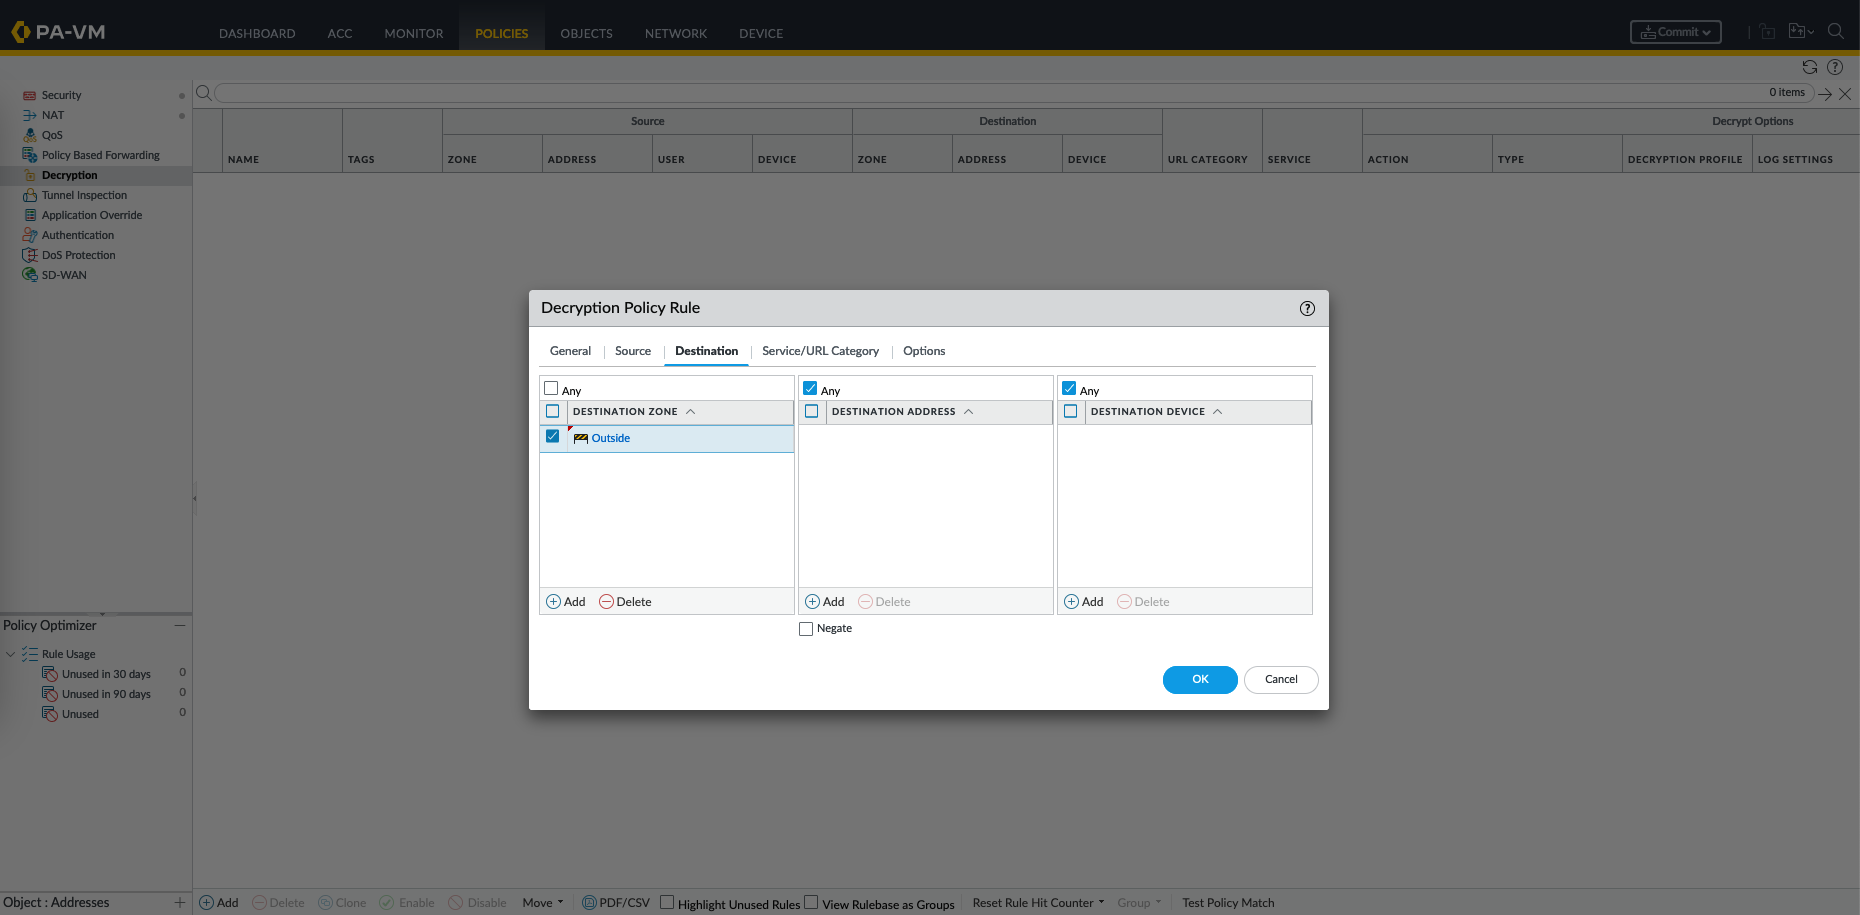Click the Outside zone entry icon

tap(580, 439)
